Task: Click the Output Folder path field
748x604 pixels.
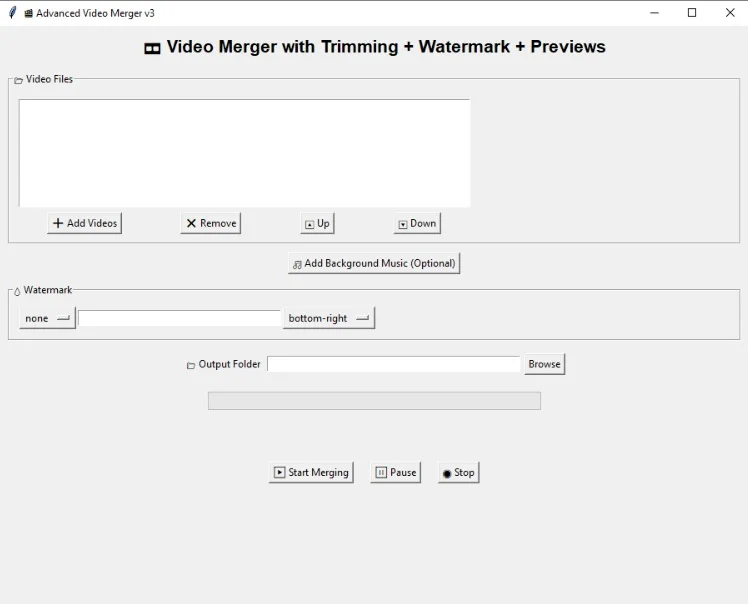Action: pos(394,364)
